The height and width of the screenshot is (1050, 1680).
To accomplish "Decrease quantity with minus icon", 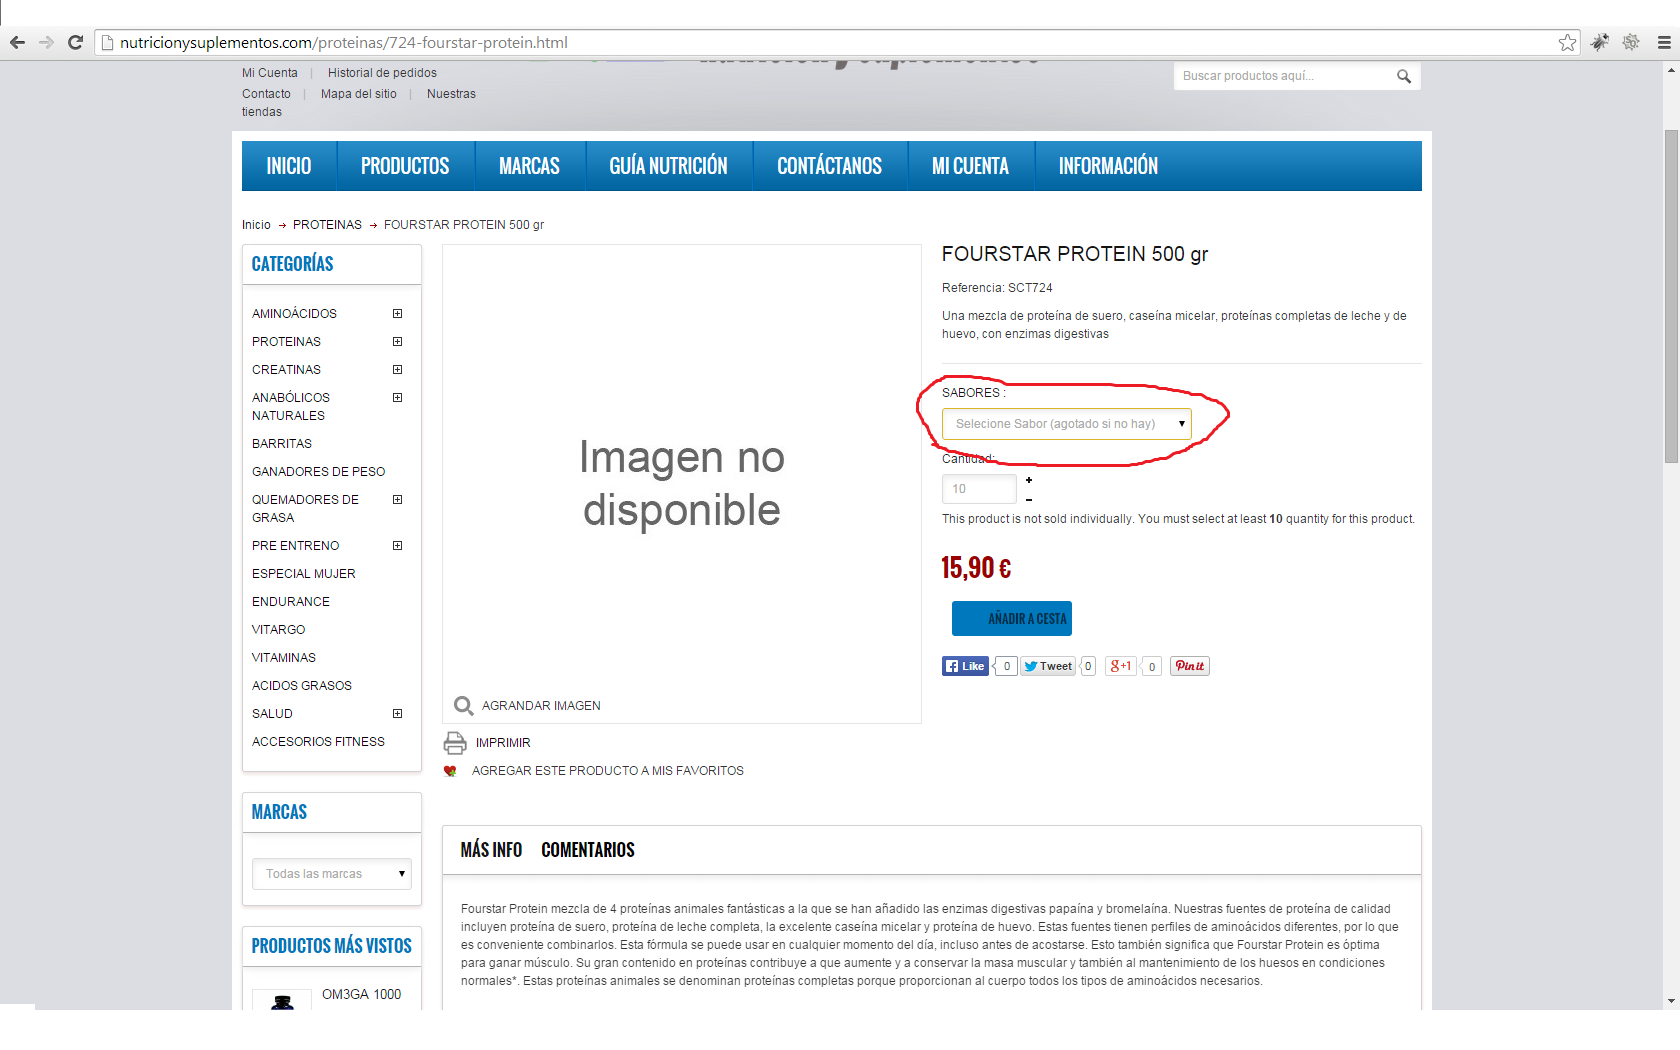I will click(1029, 499).
